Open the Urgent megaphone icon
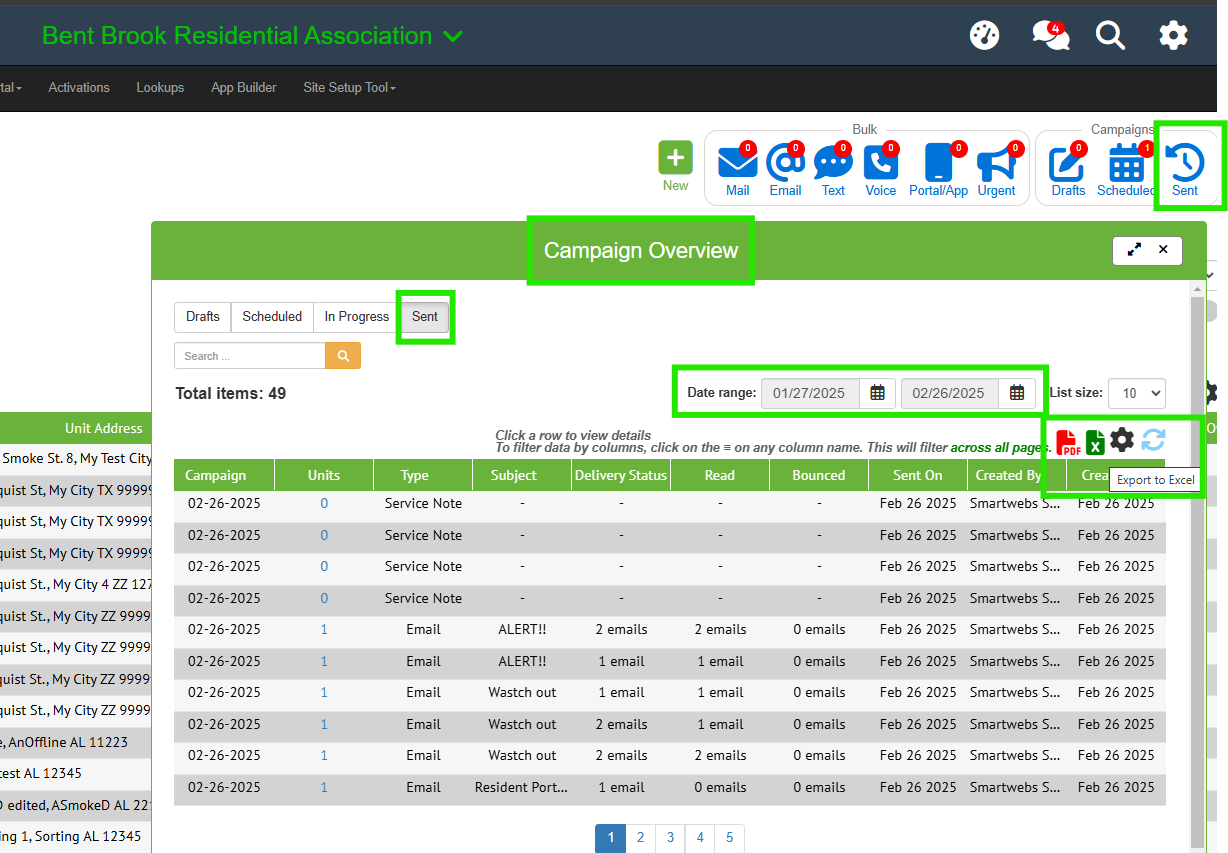The height and width of the screenshot is (853, 1228). pos(996,163)
